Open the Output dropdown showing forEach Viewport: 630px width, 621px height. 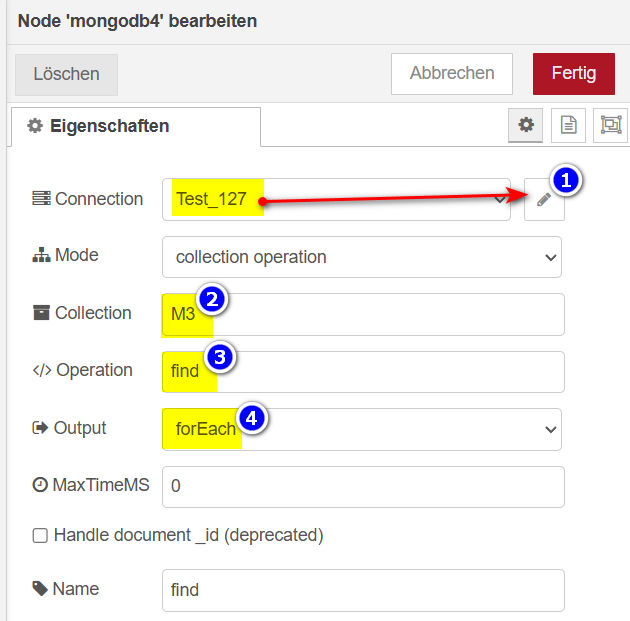tap(362, 429)
